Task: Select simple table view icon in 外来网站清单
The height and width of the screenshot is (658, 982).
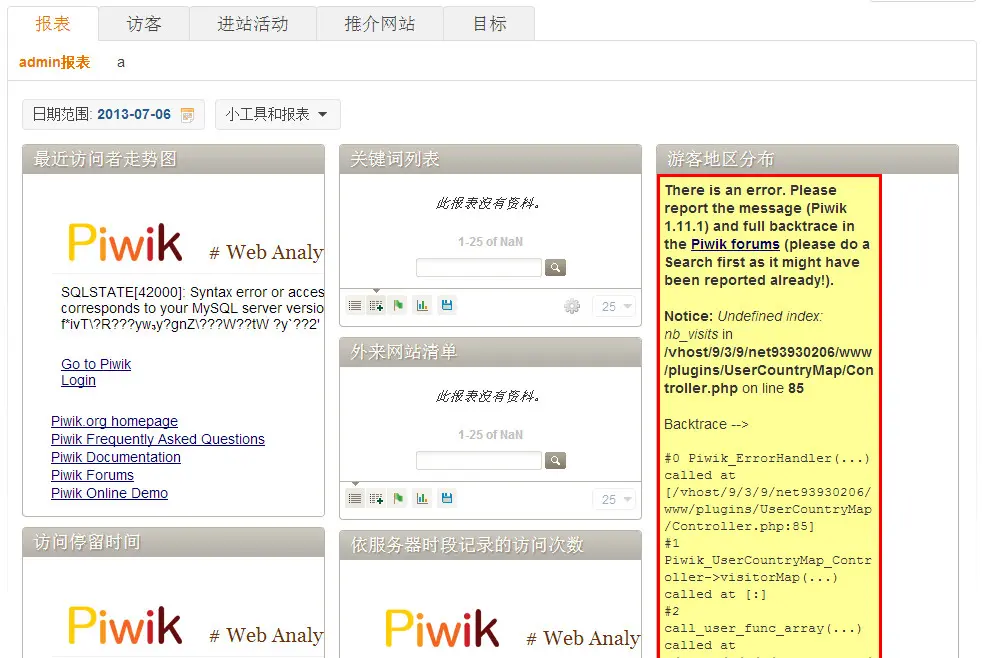Action: (355, 498)
